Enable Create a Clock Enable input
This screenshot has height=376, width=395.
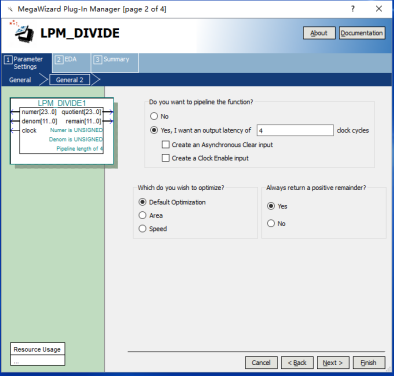click(166, 158)
